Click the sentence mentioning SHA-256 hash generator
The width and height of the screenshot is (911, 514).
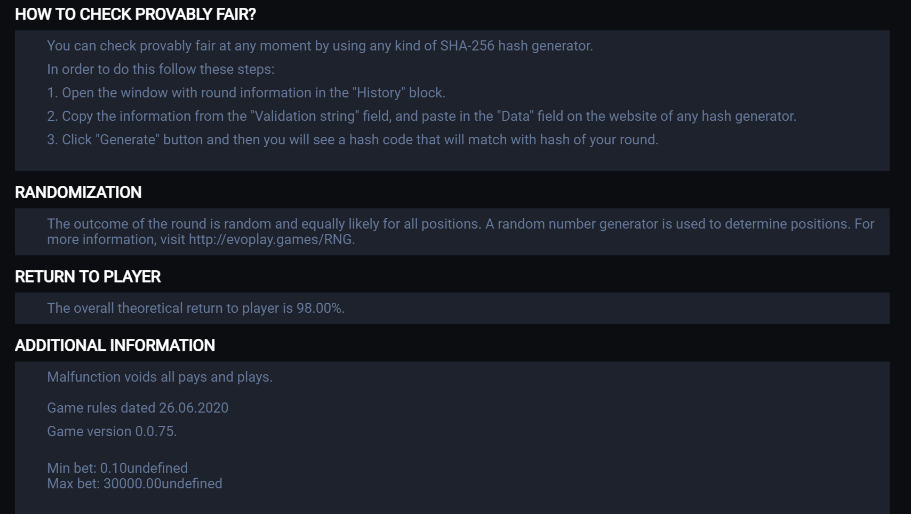(319, 46)
